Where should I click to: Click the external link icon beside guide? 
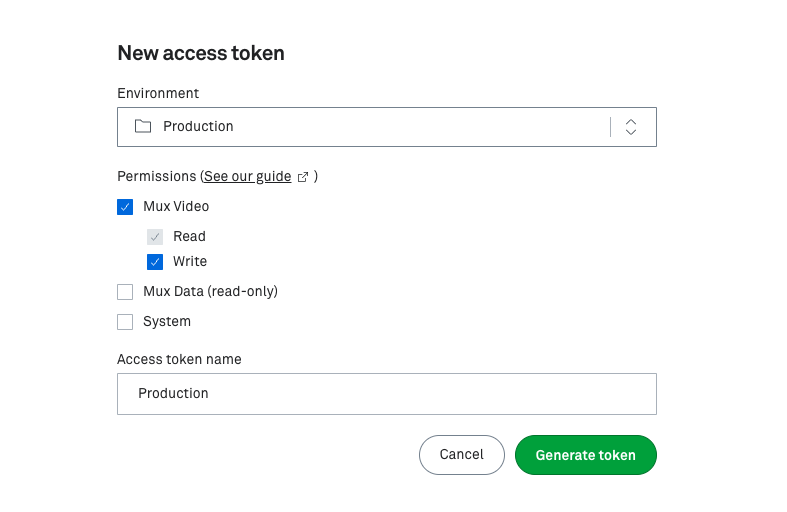click(x=303, y=177)
